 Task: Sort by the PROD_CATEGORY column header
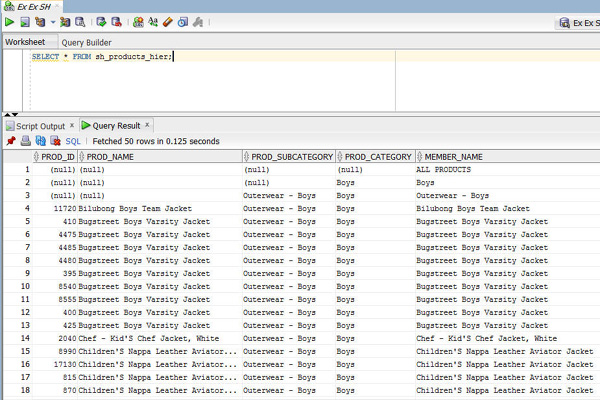379,157
